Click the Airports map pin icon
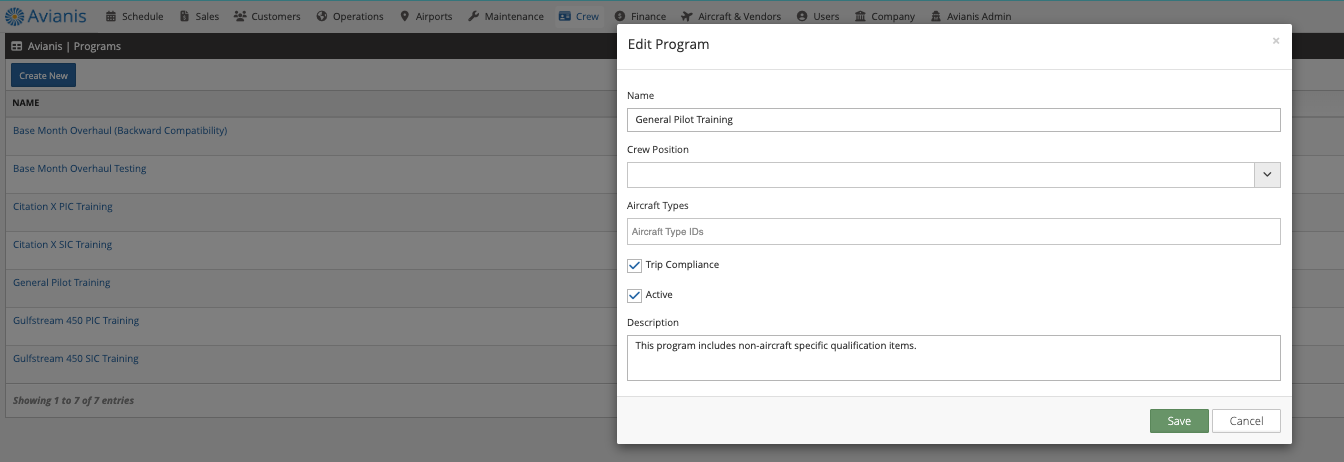Screen dimensions: 1344x462 click(x=404, y=17)
